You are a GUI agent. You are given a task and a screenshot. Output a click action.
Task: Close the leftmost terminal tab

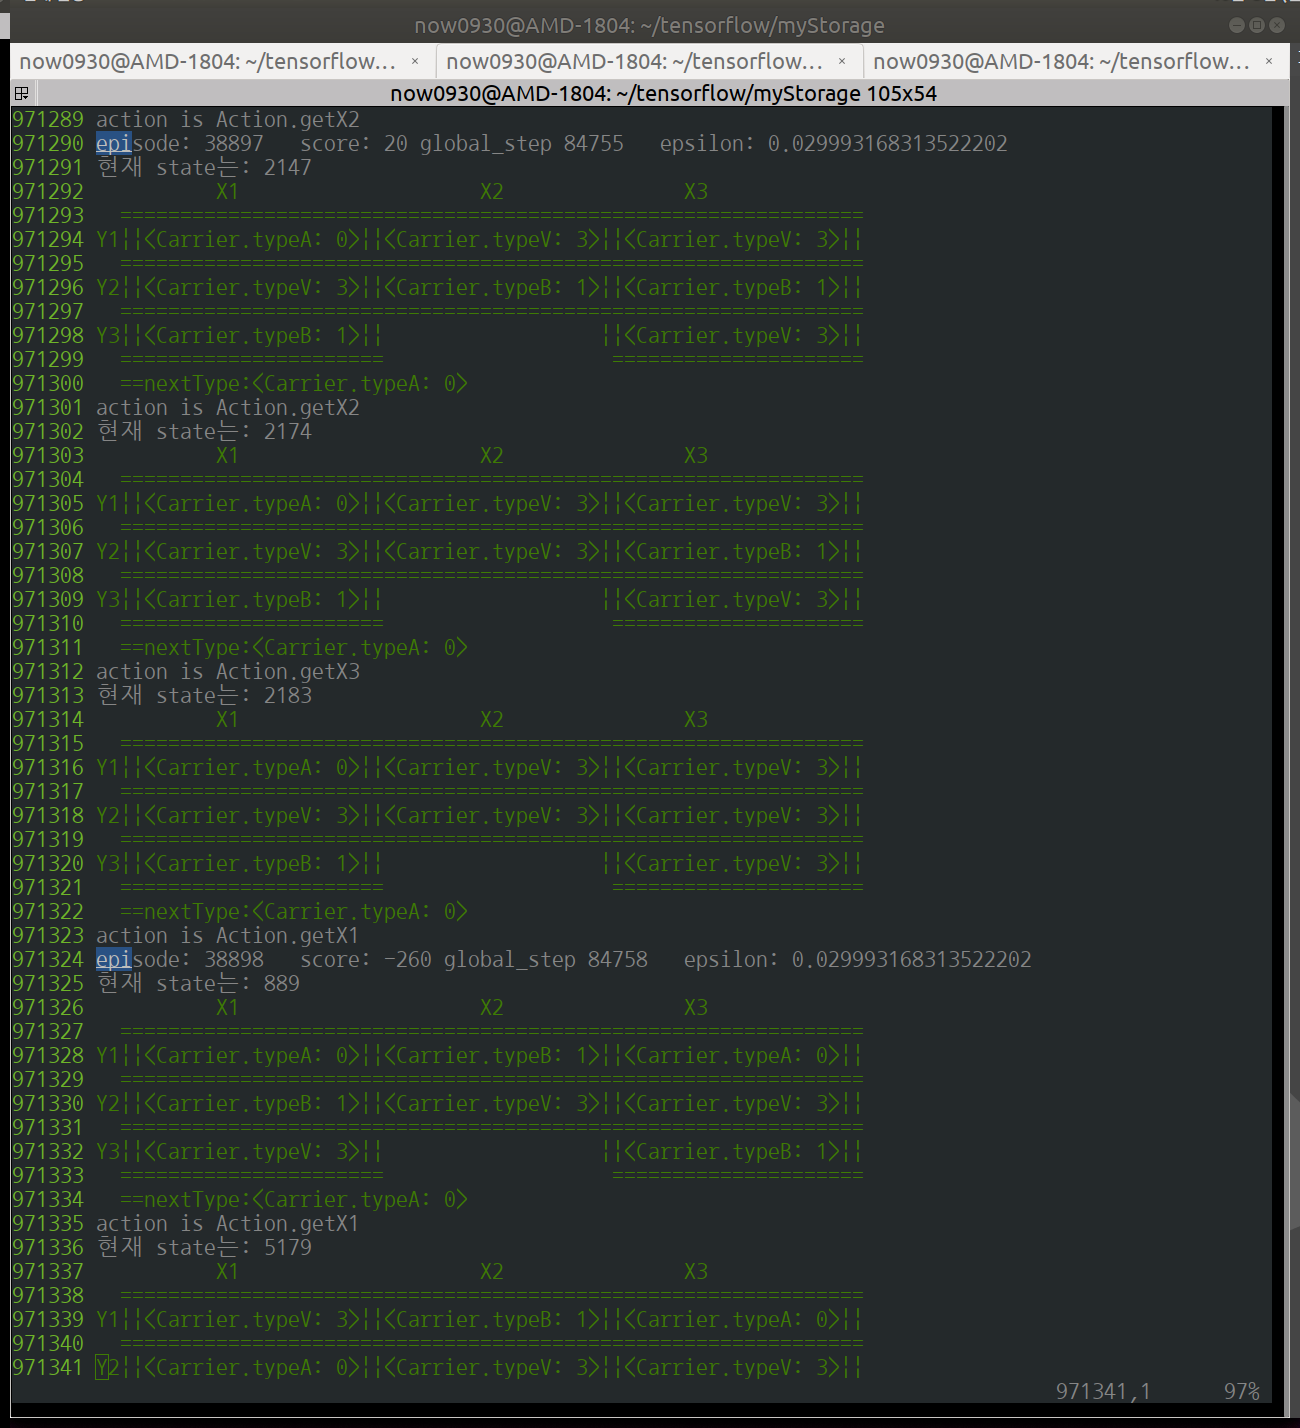pos(415,62)
